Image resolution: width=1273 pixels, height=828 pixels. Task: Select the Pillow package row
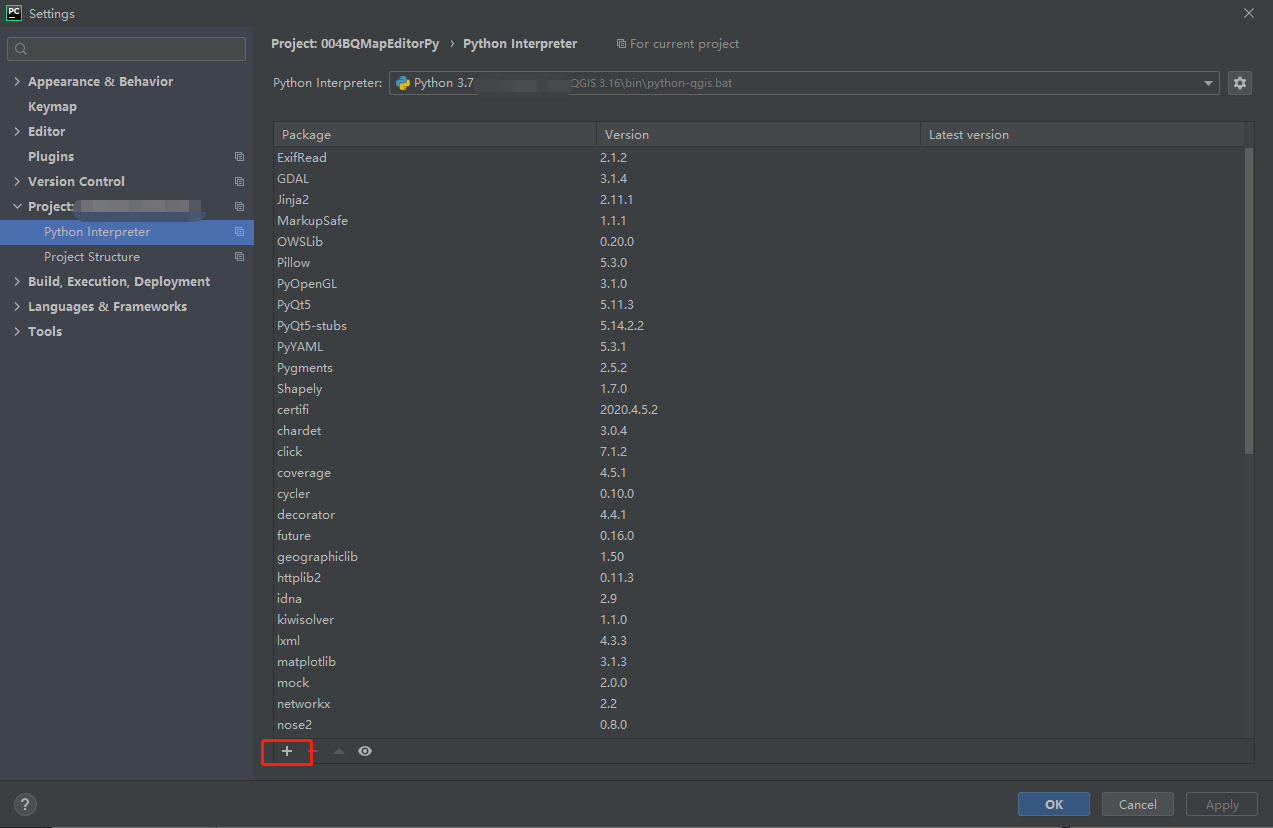(760, 263)
